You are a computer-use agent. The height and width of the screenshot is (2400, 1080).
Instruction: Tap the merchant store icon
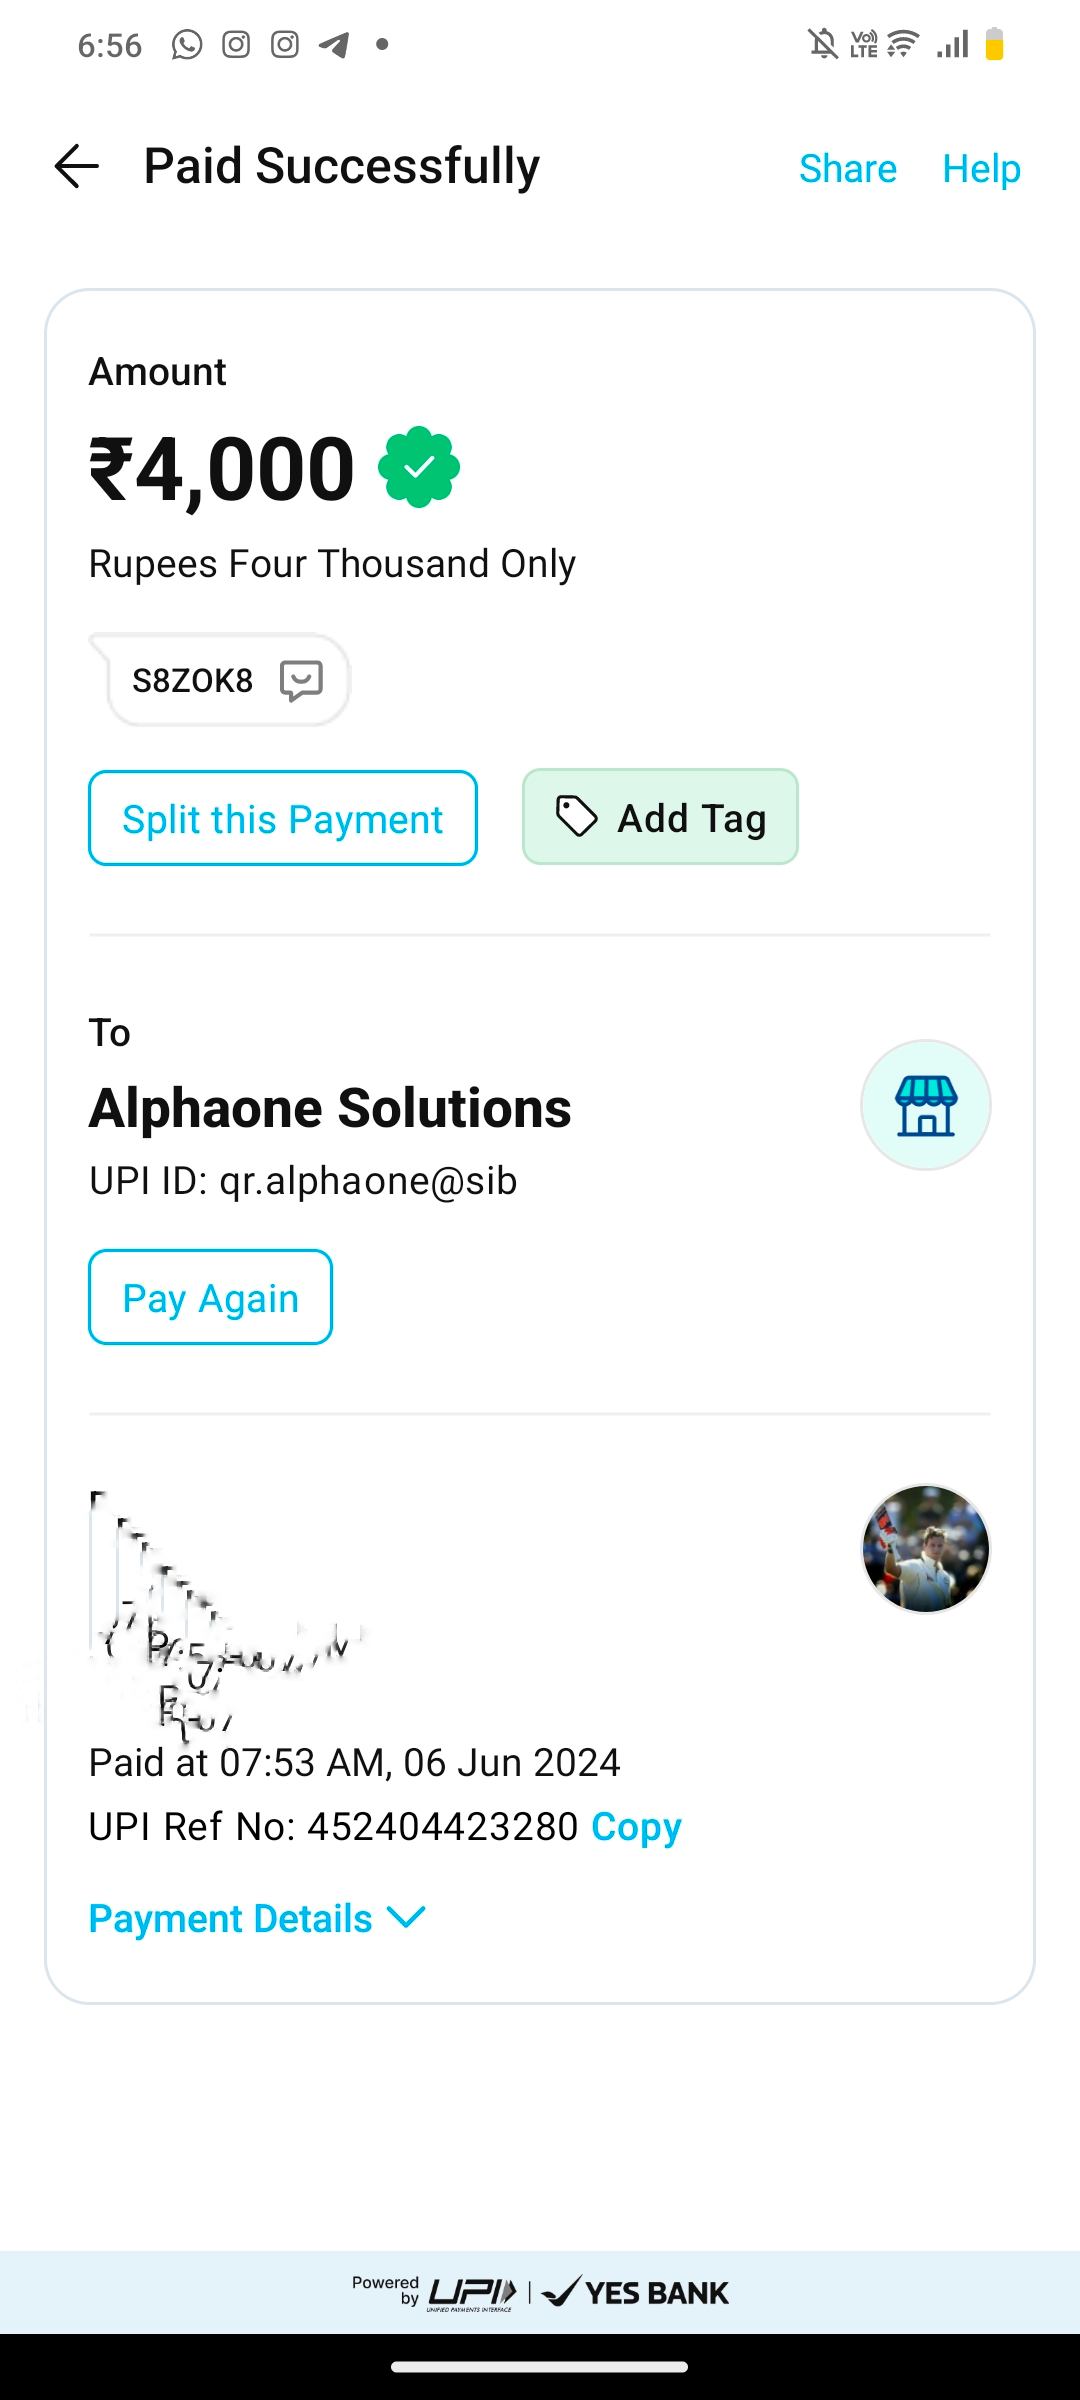coord(926,1105)
